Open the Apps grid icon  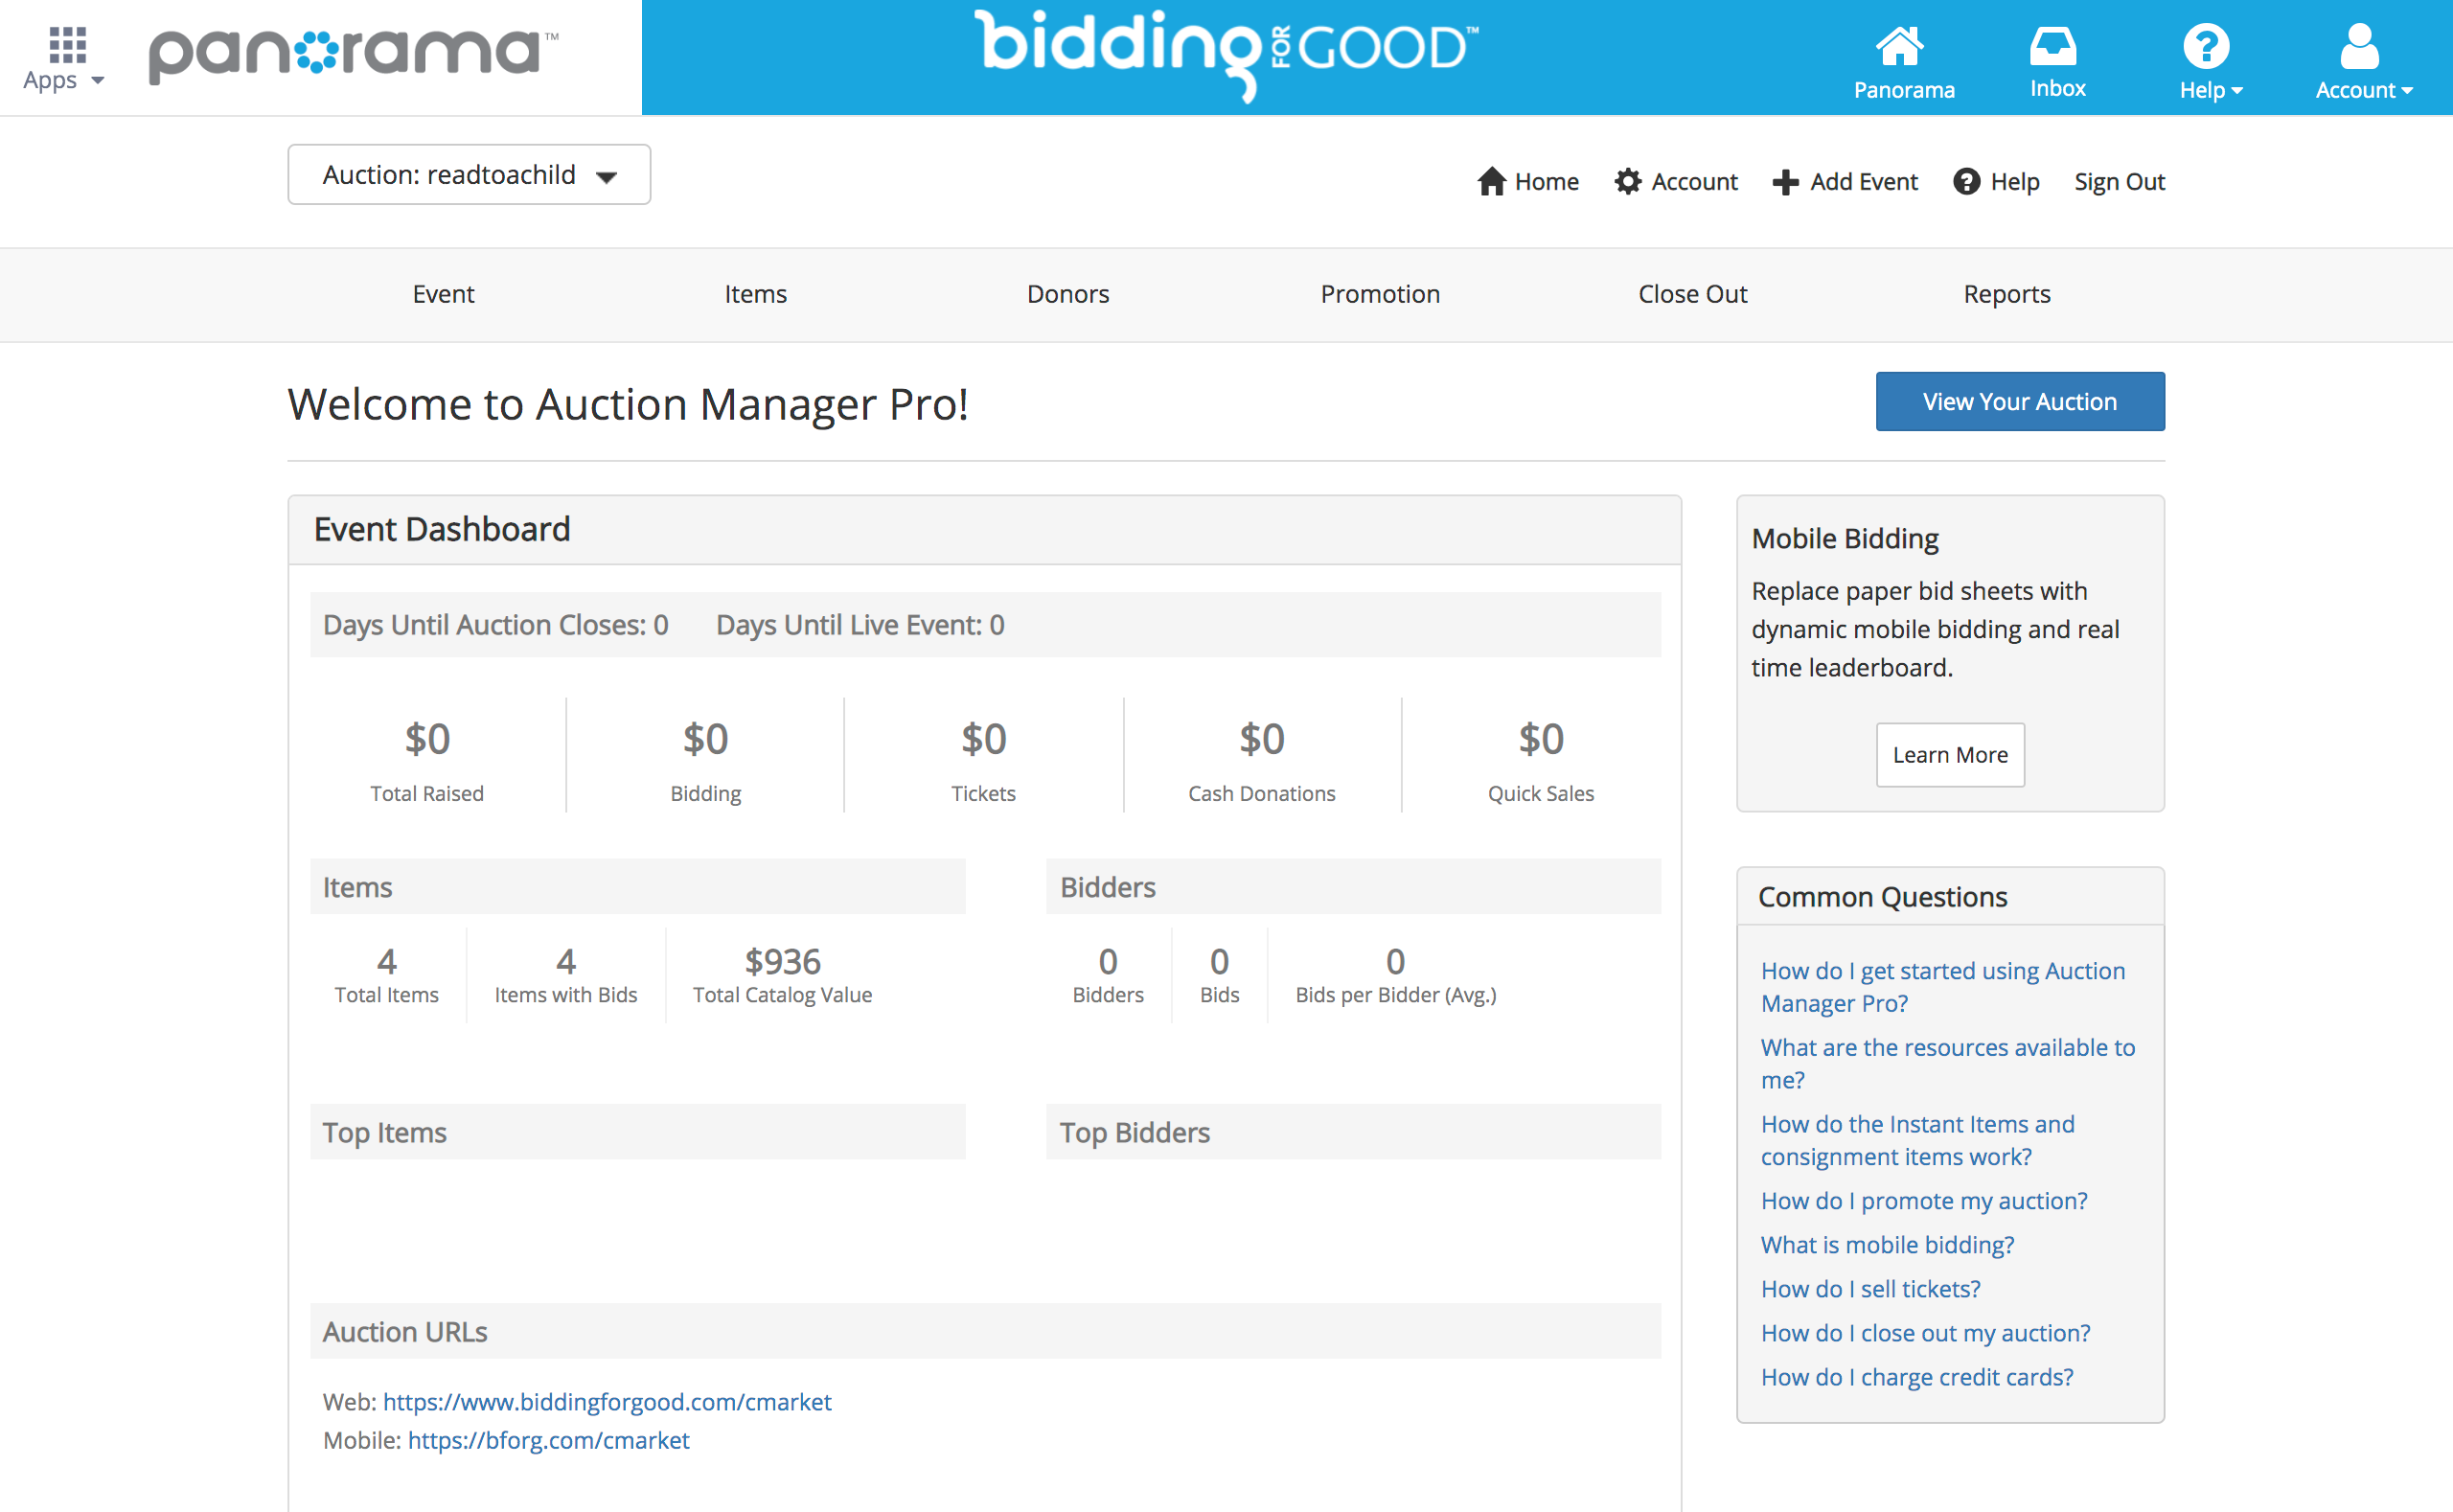point(66,46)
